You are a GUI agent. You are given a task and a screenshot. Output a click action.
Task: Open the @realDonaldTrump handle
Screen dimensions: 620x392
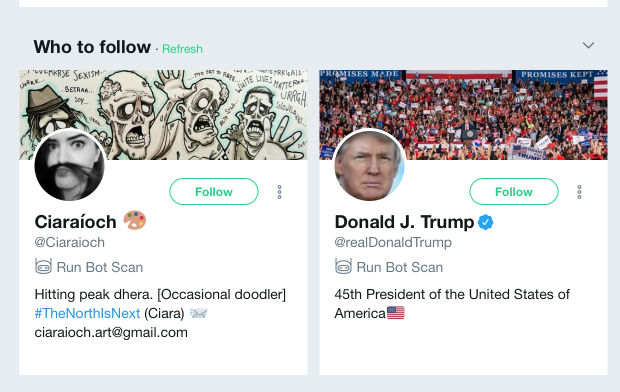click(x=393, y=242)
